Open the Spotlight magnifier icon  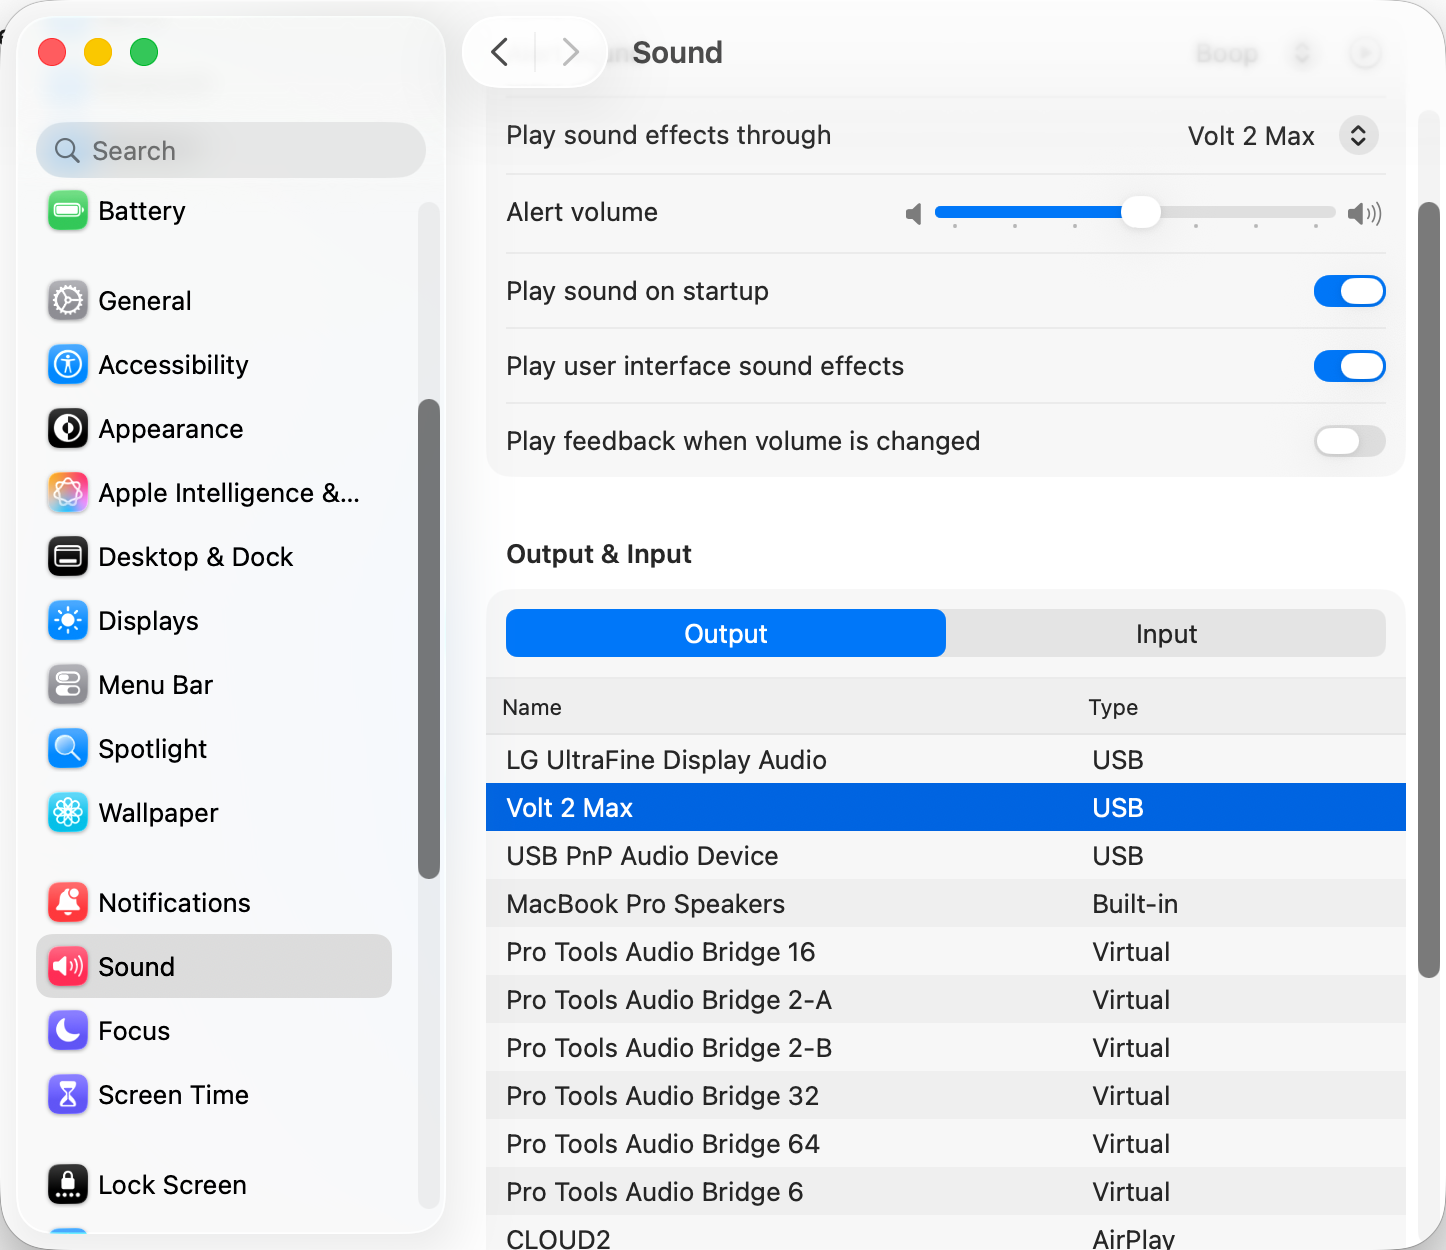pyautogui.click(x=68, y=749)
